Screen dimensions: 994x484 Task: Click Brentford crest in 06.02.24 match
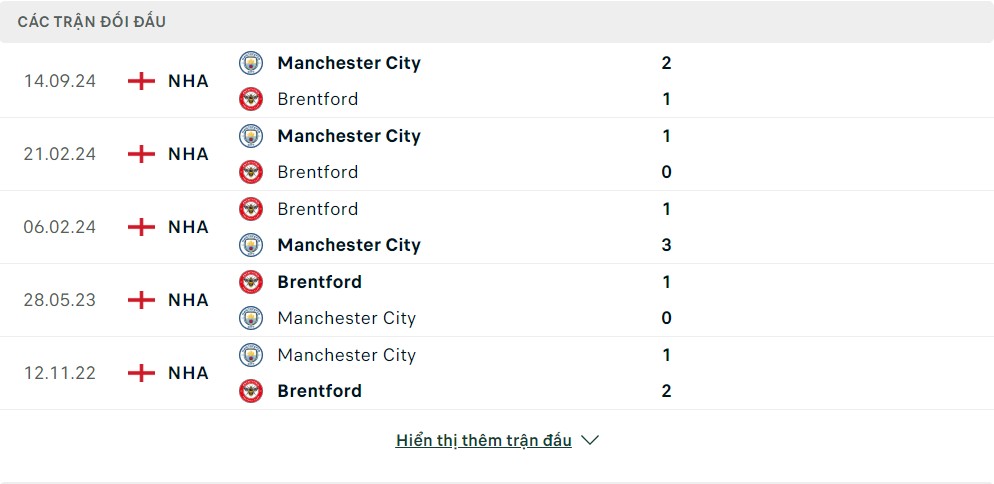[x=251, y=209]
